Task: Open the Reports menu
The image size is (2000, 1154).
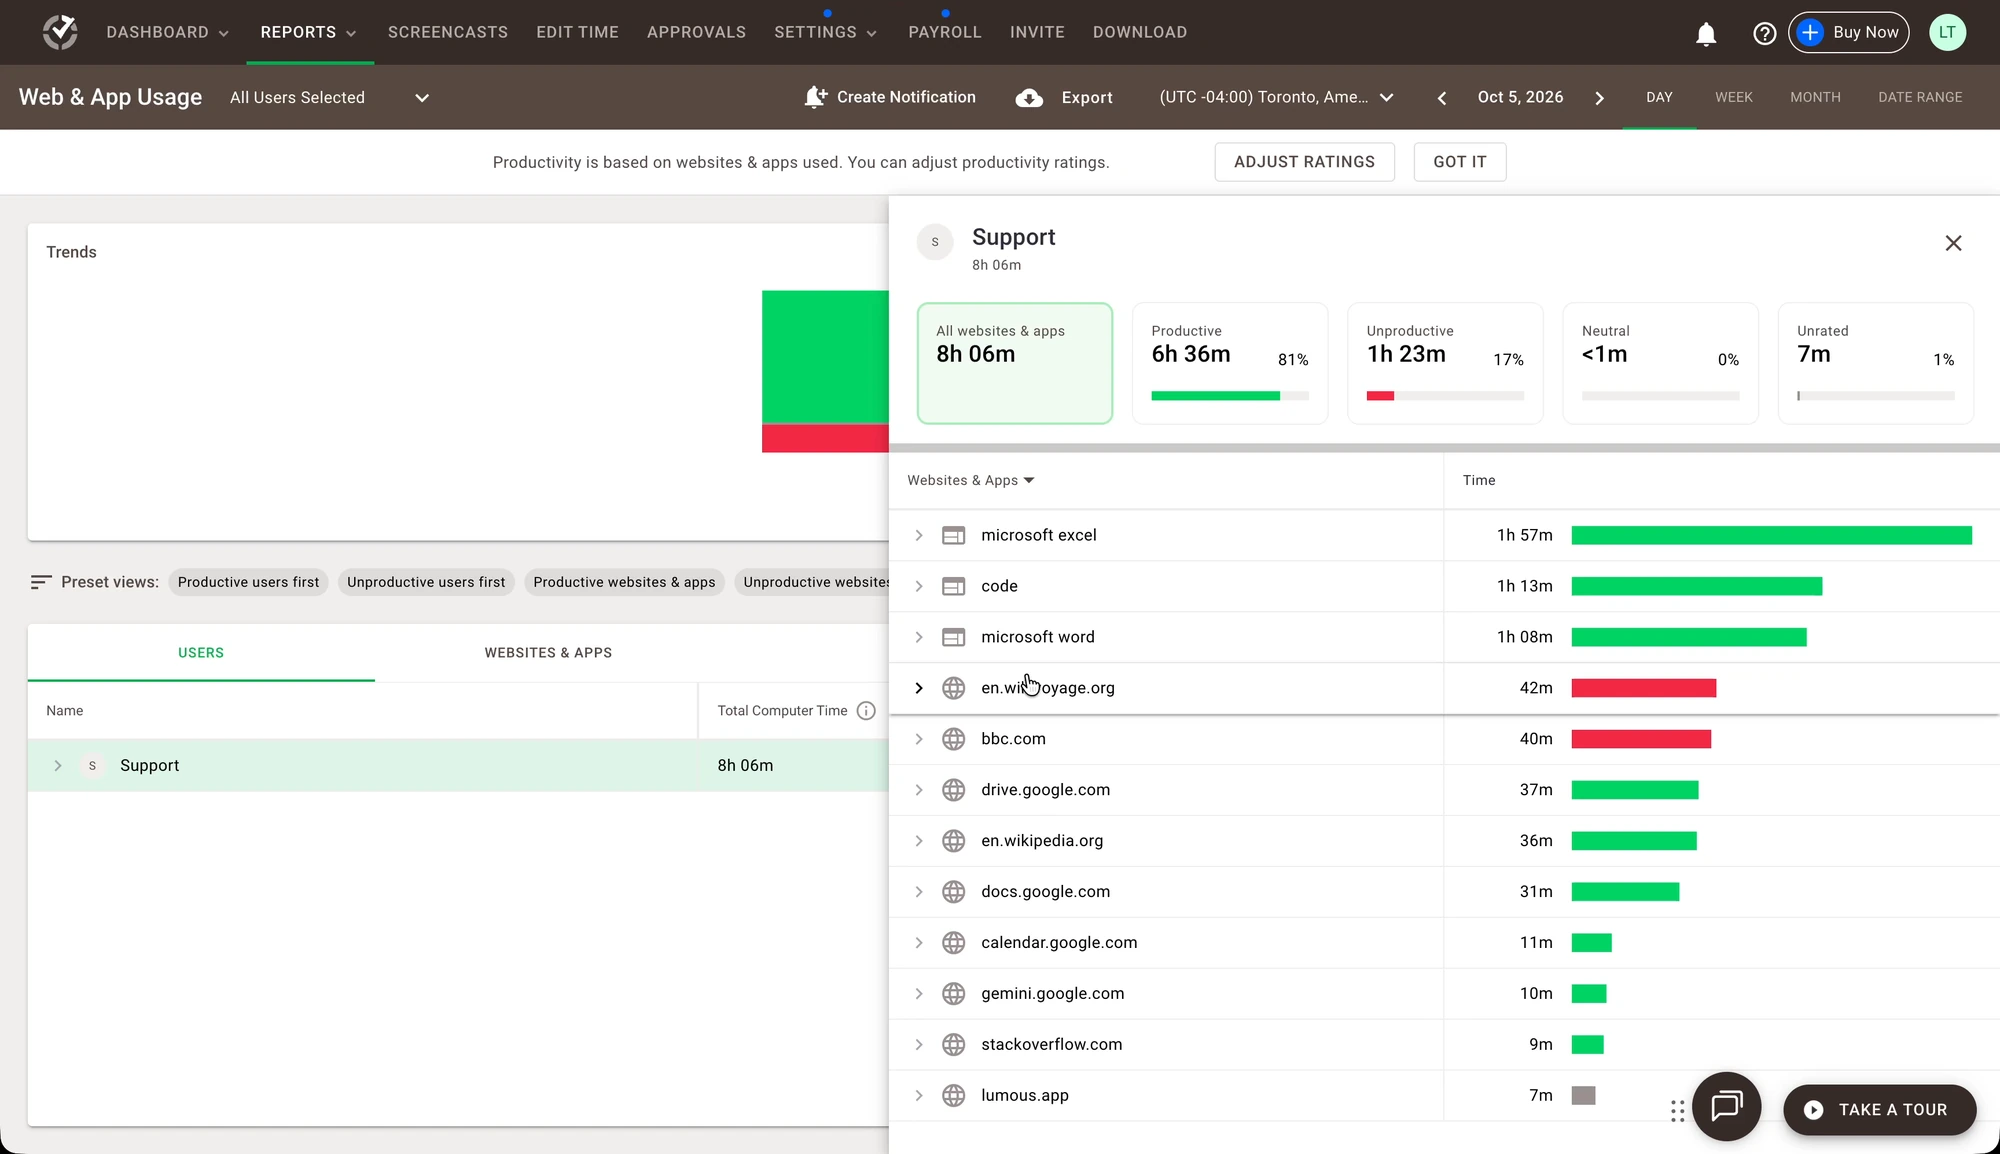Action: point(308,32)
